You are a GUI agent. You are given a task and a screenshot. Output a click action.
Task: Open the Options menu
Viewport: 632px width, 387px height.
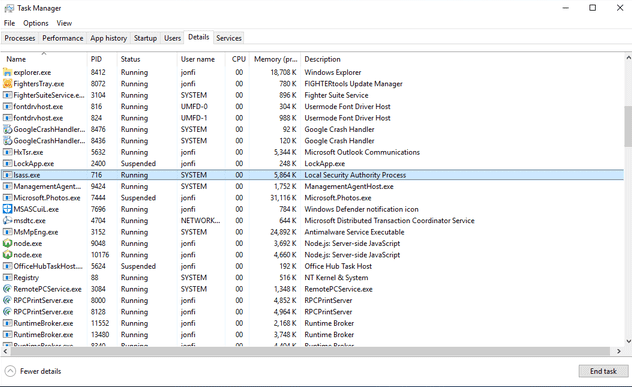point(35,23)
